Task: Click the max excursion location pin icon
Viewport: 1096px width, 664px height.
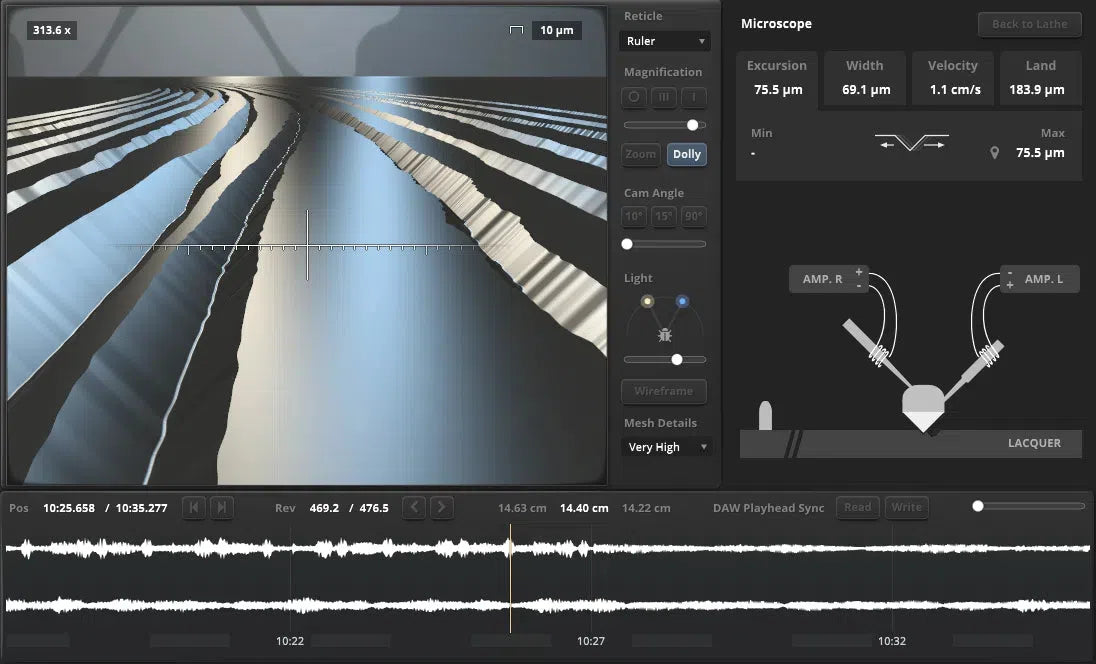Action: tap(994, 153)
